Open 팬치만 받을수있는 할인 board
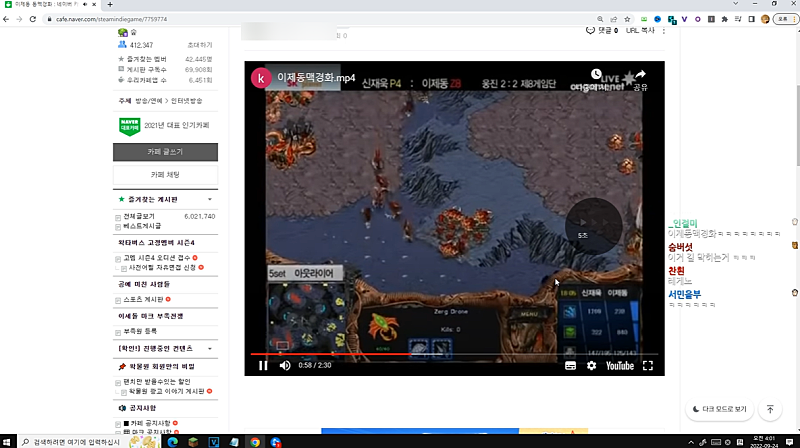This screenshot has height=448, width=800. pos(157,382)
